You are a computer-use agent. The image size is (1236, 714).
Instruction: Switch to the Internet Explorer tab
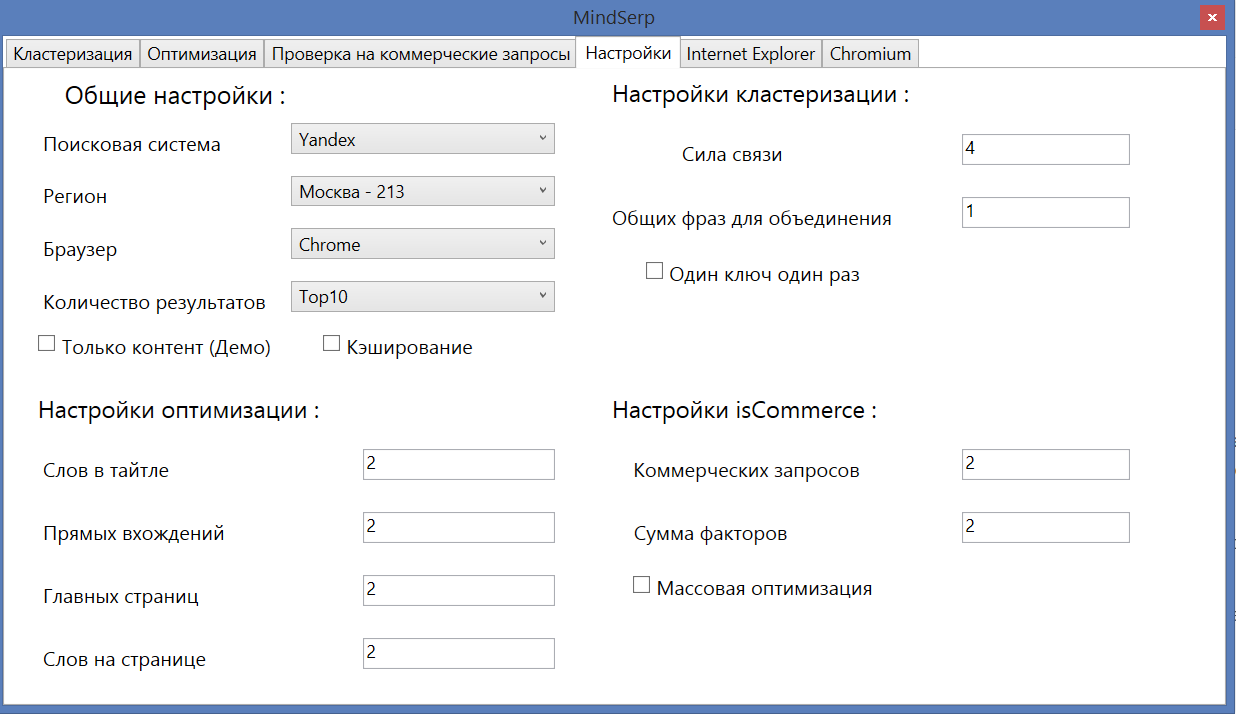point(750,54)
